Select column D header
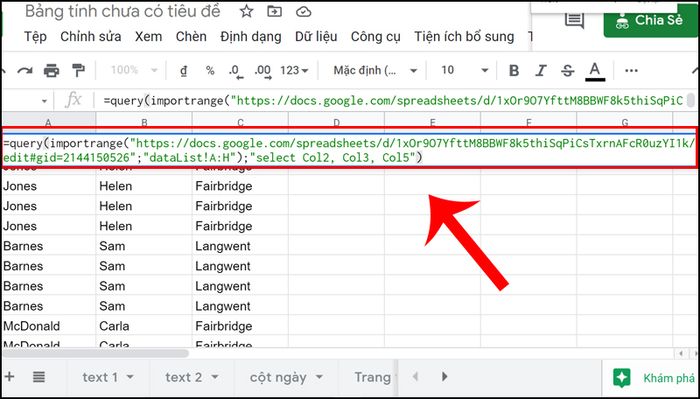The height and width of the screenshot is (399, 700). [x=336, y=123]
